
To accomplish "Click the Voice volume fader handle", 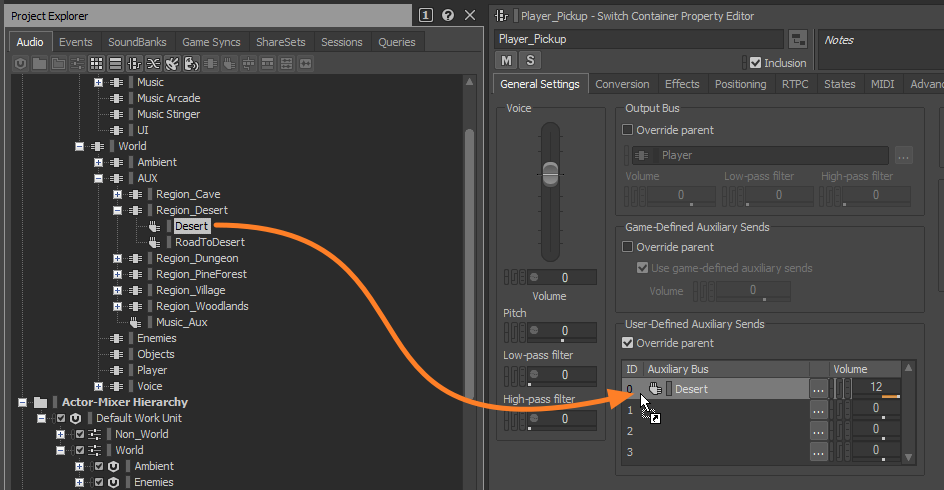I will tap(549, 169).
